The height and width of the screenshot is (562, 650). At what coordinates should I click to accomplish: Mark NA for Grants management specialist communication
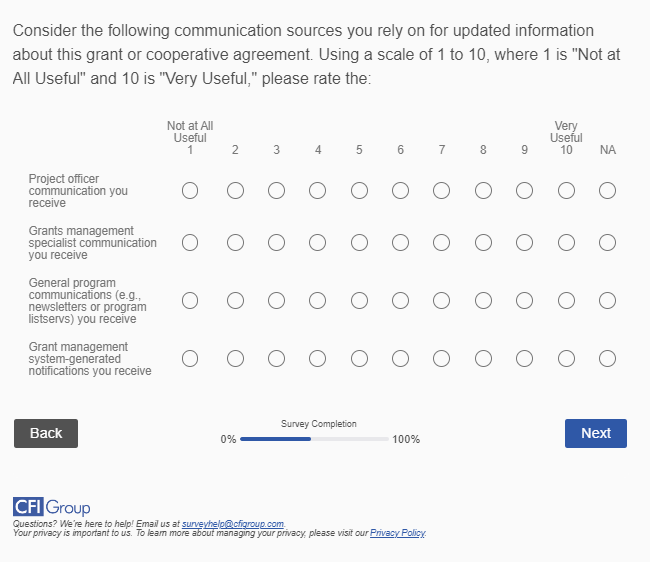[607, 242]
